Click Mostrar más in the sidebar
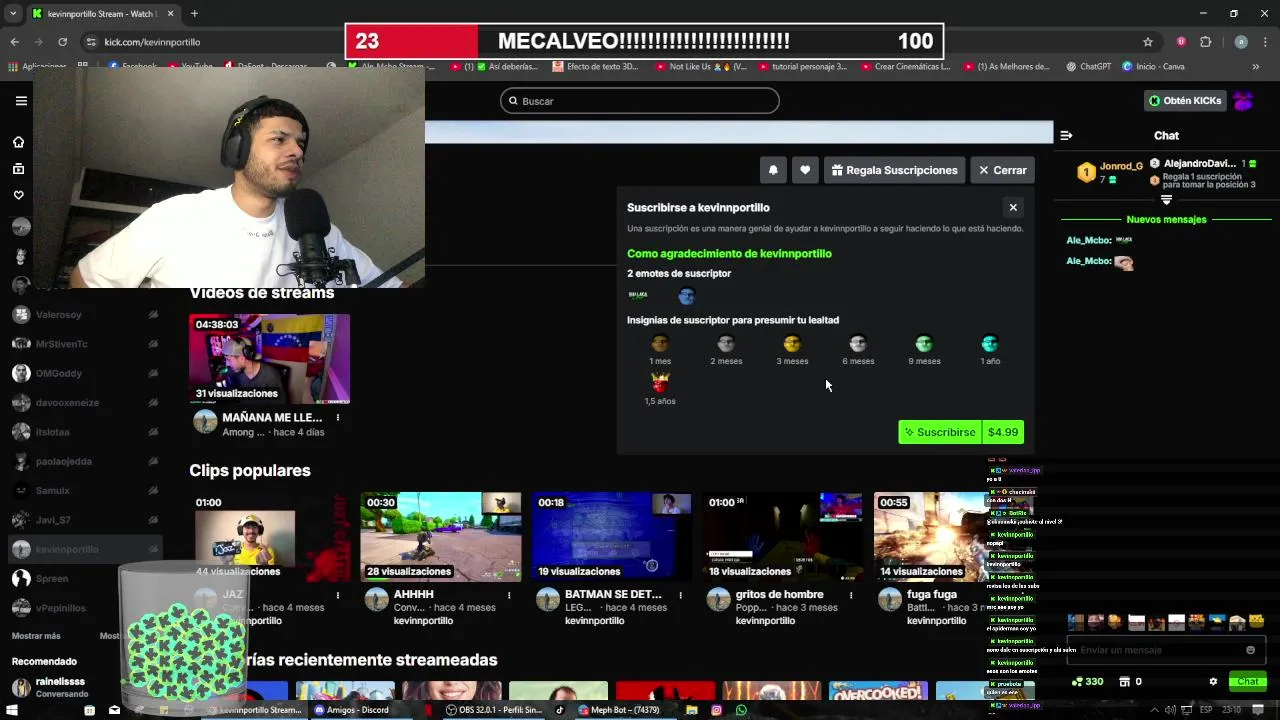Screen dimensions: 1280x720 [36, 636]
